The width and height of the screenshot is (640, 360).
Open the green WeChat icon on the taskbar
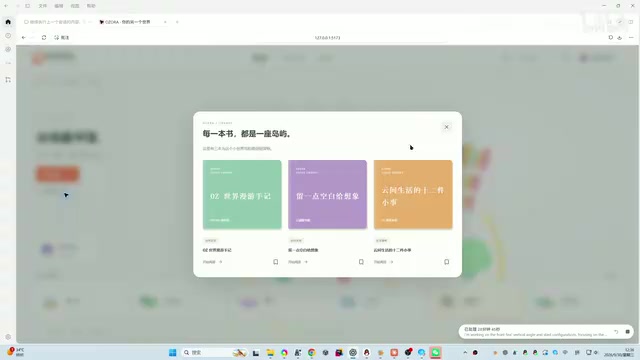tap(436, 352)
